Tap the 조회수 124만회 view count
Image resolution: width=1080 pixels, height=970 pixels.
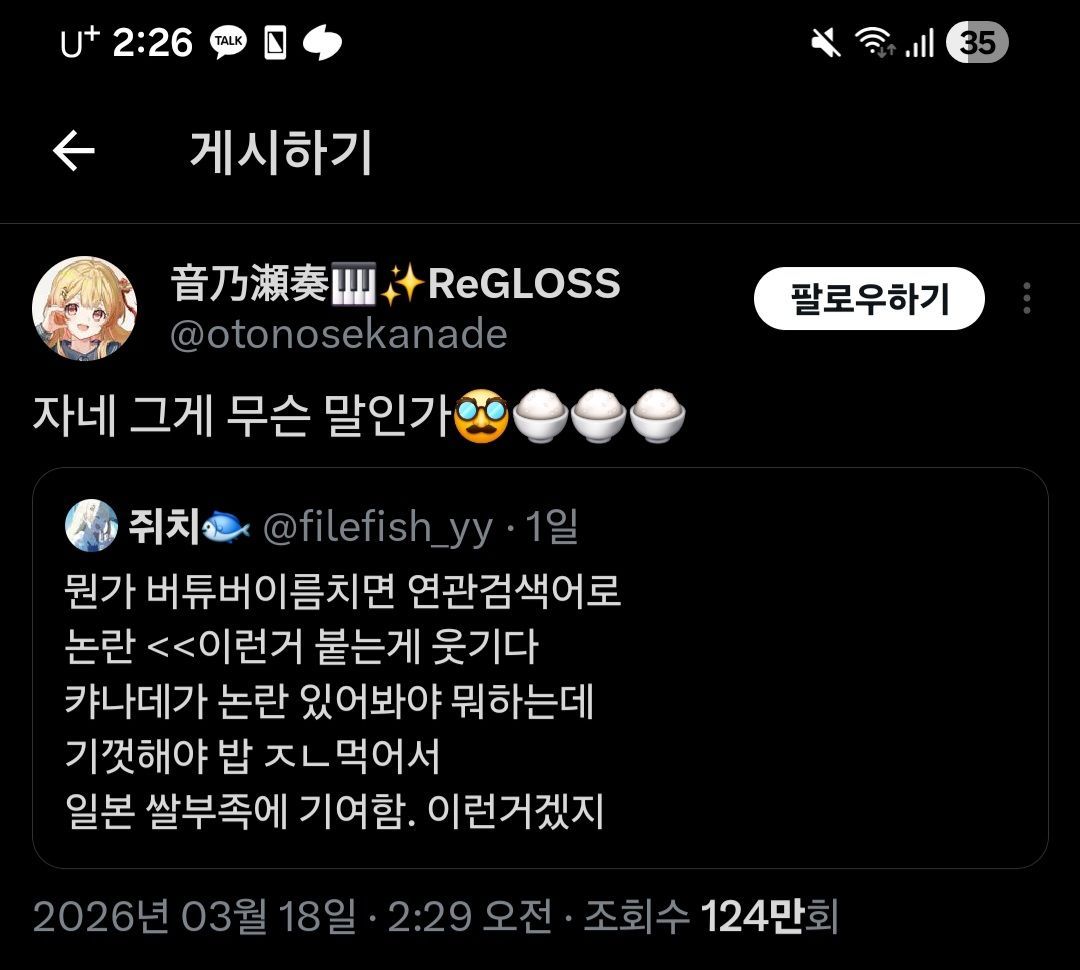pos(710,916)
